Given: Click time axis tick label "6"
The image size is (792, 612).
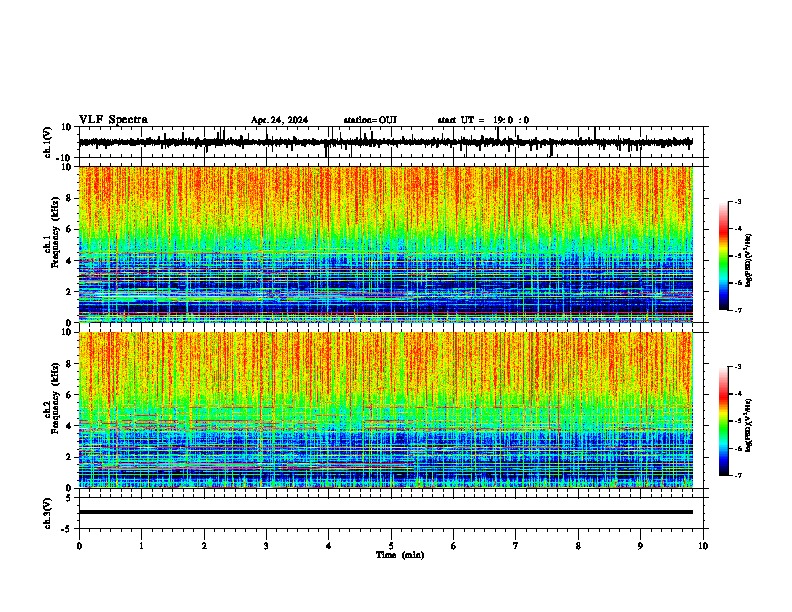Looking at the screenshot, I should 454,546.
